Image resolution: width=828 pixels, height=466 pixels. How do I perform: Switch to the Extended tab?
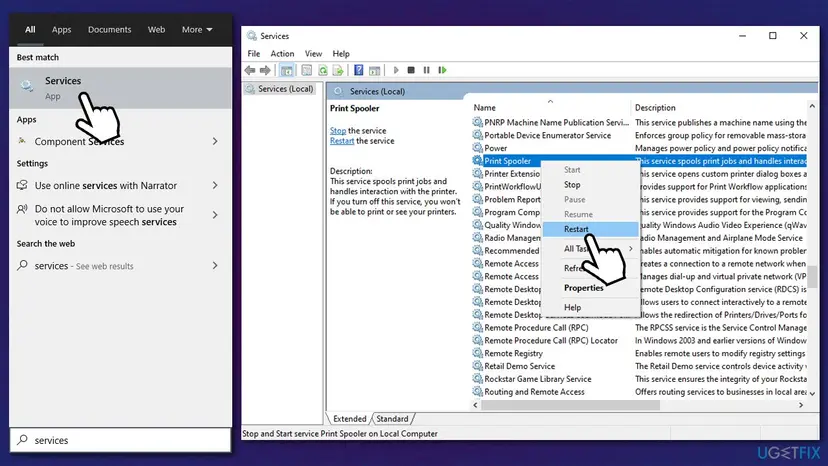click(350, 418)
